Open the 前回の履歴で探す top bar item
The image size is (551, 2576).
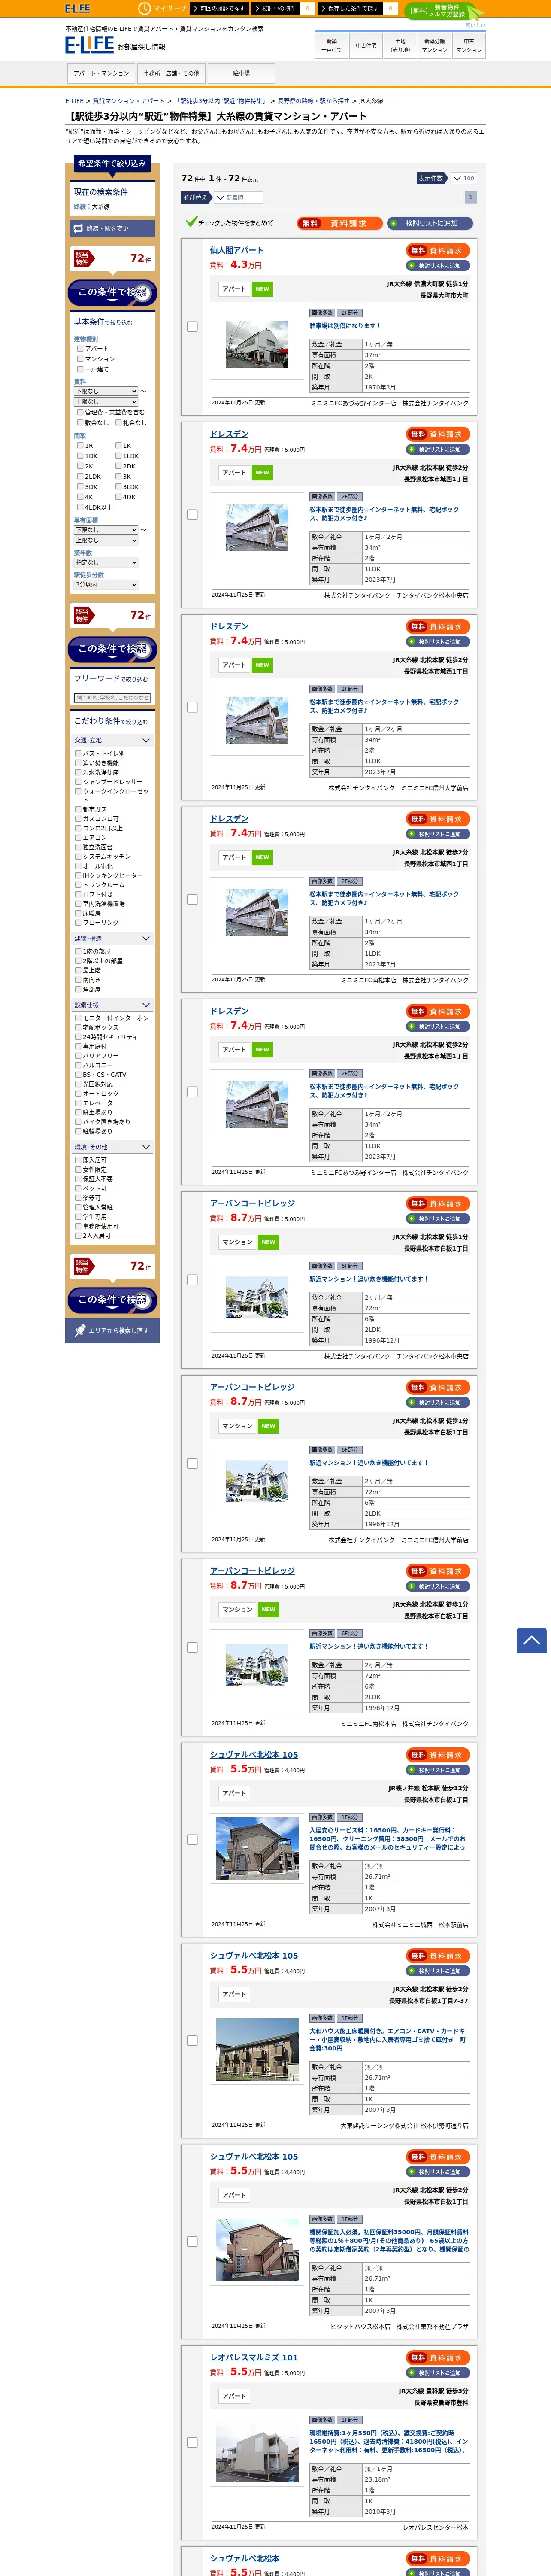tap(219, 8)
